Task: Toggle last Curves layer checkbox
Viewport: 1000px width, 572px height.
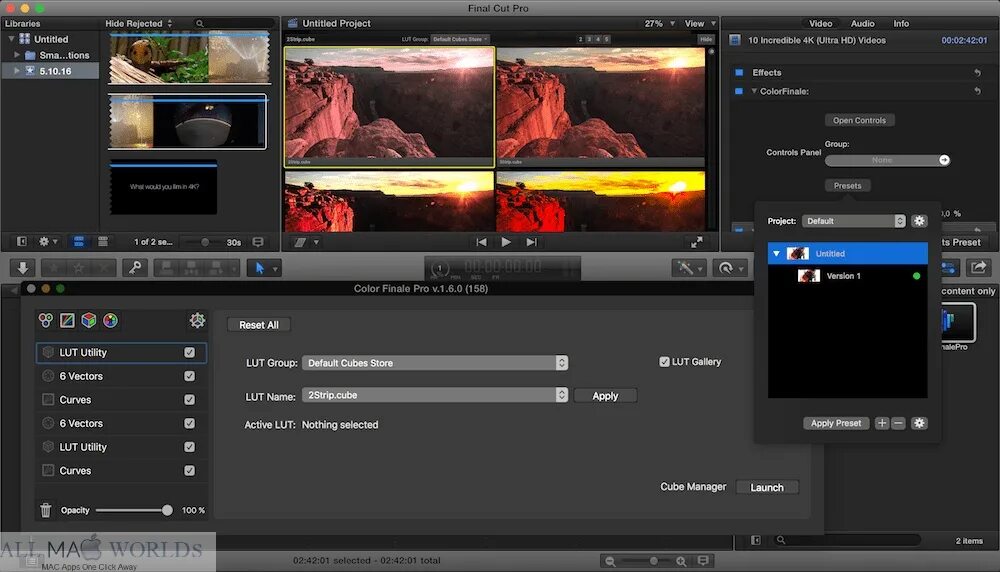Action: click(189, 470)
